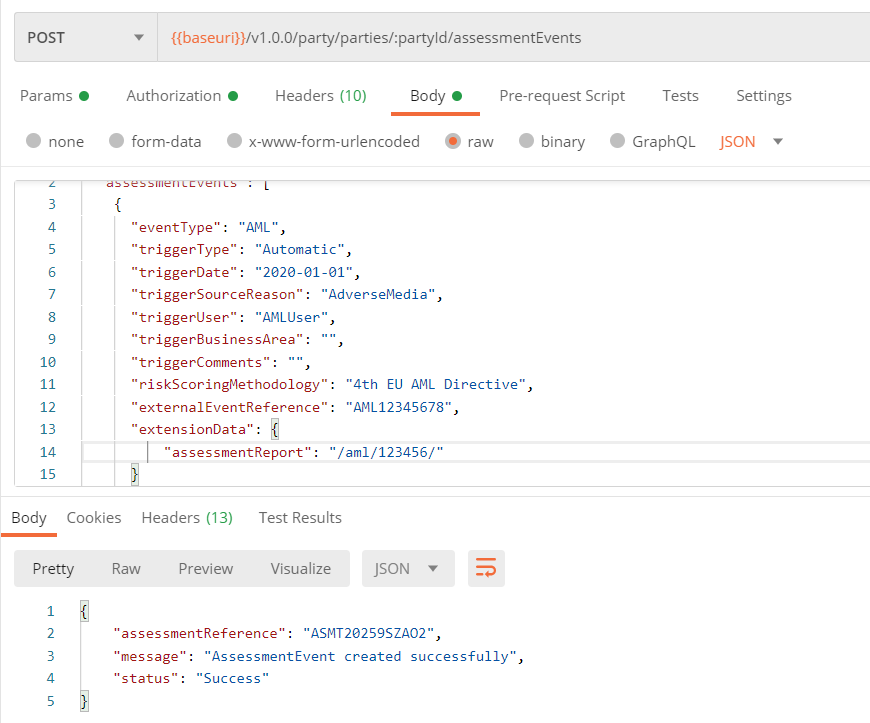Switch to Raw response view
870x723 pixels.
tap(126, 568)
